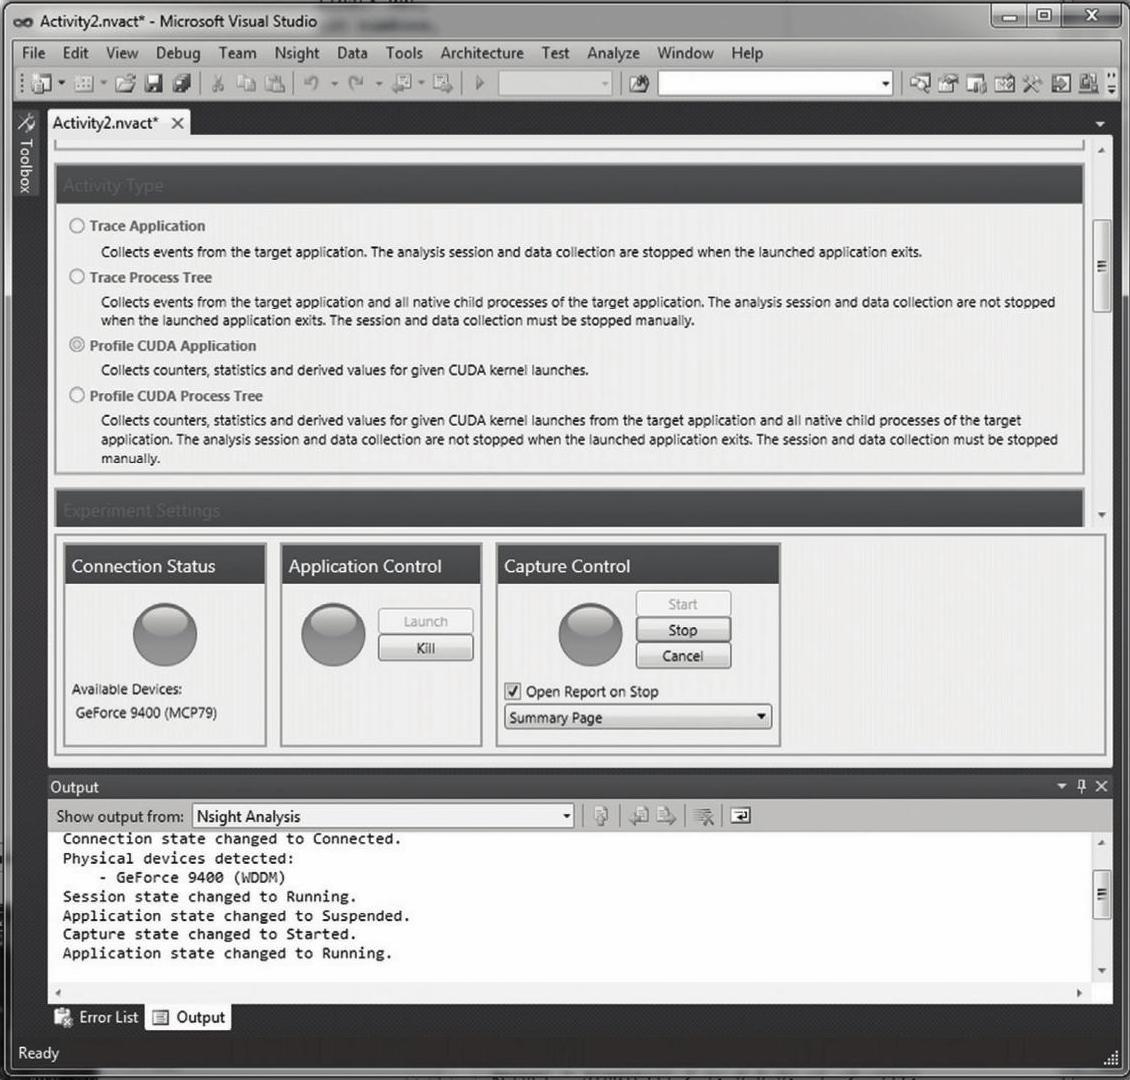The height and width of the screenshot is (1080, 1130).
Task: Close the Output panel
Action: click(1101, 786)
